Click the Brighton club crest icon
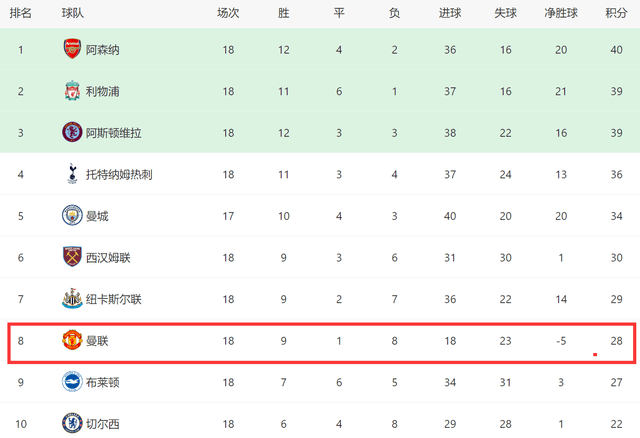The image size is (640, 438). click(x=72, y=382)
